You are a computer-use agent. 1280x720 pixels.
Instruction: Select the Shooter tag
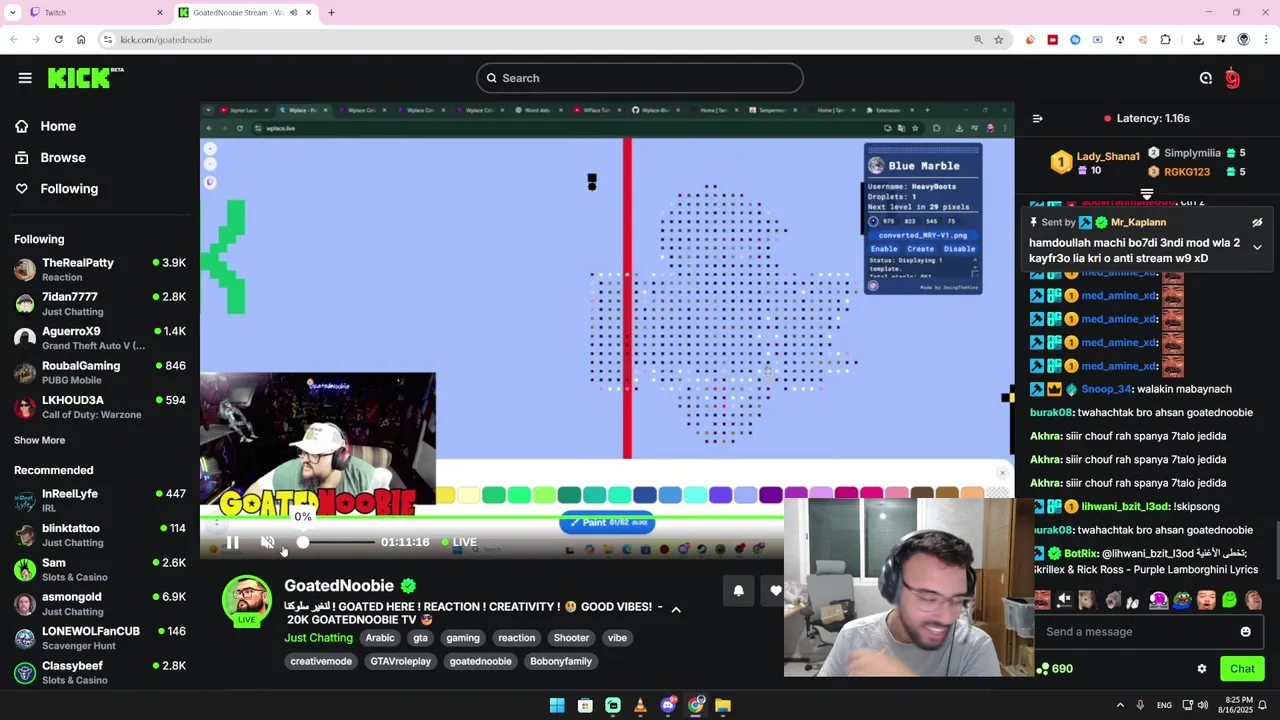tap(571, 638)
